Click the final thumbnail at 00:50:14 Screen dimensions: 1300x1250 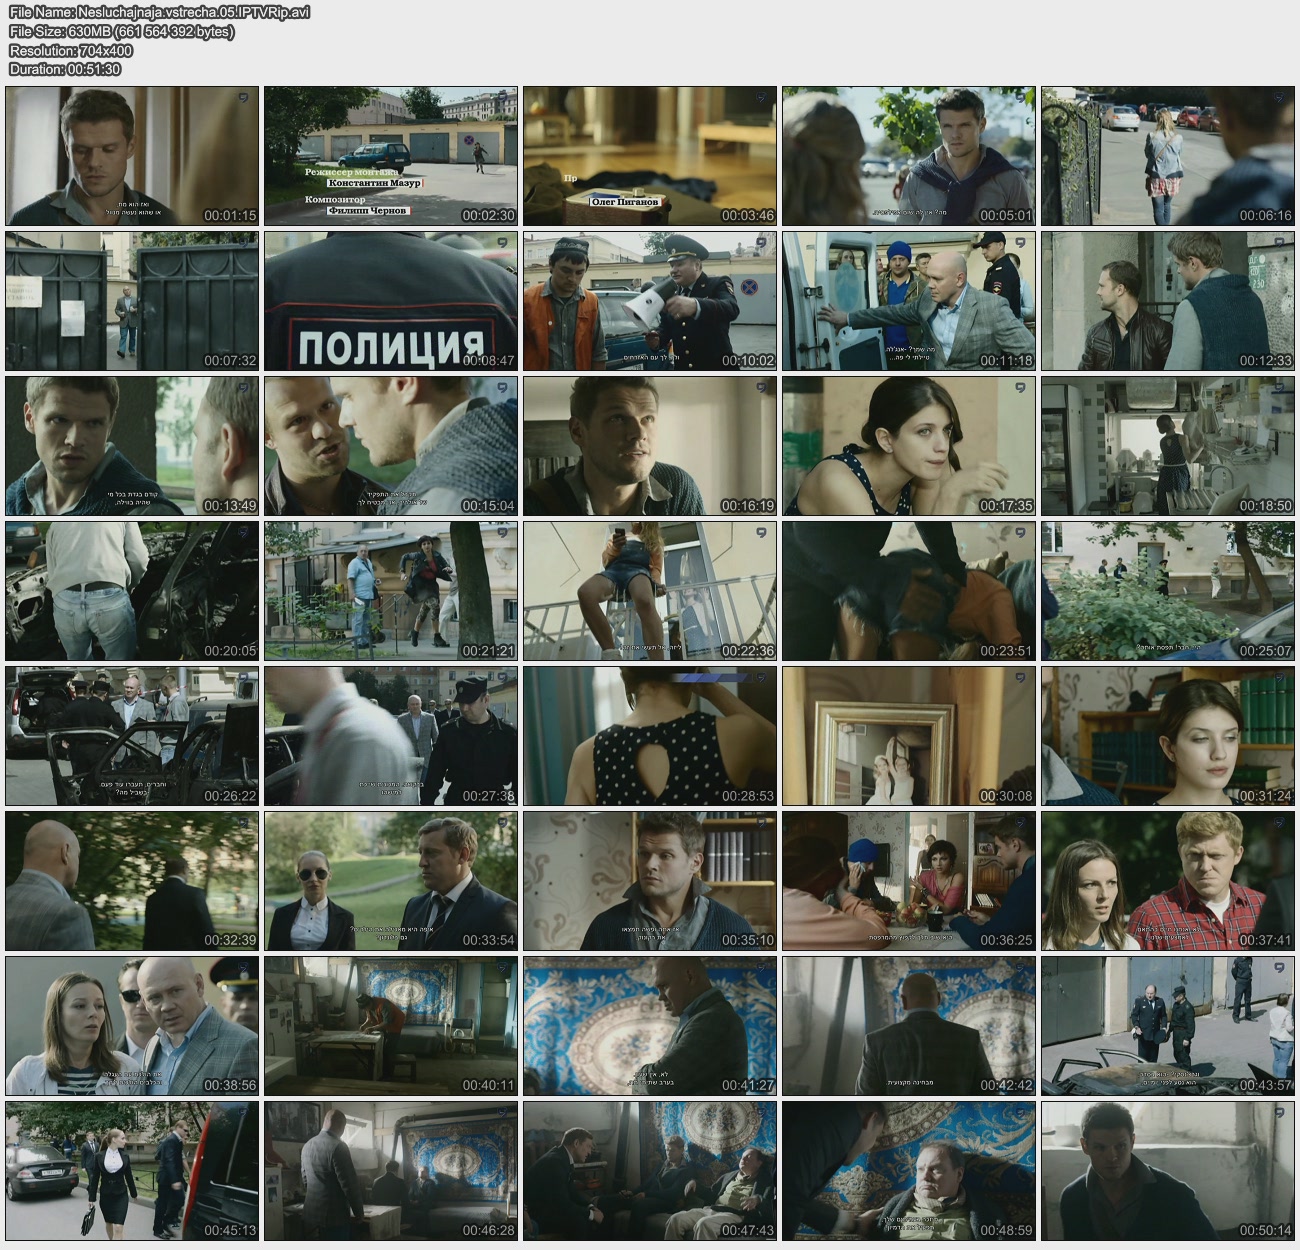click(x=1168, y=1171)
